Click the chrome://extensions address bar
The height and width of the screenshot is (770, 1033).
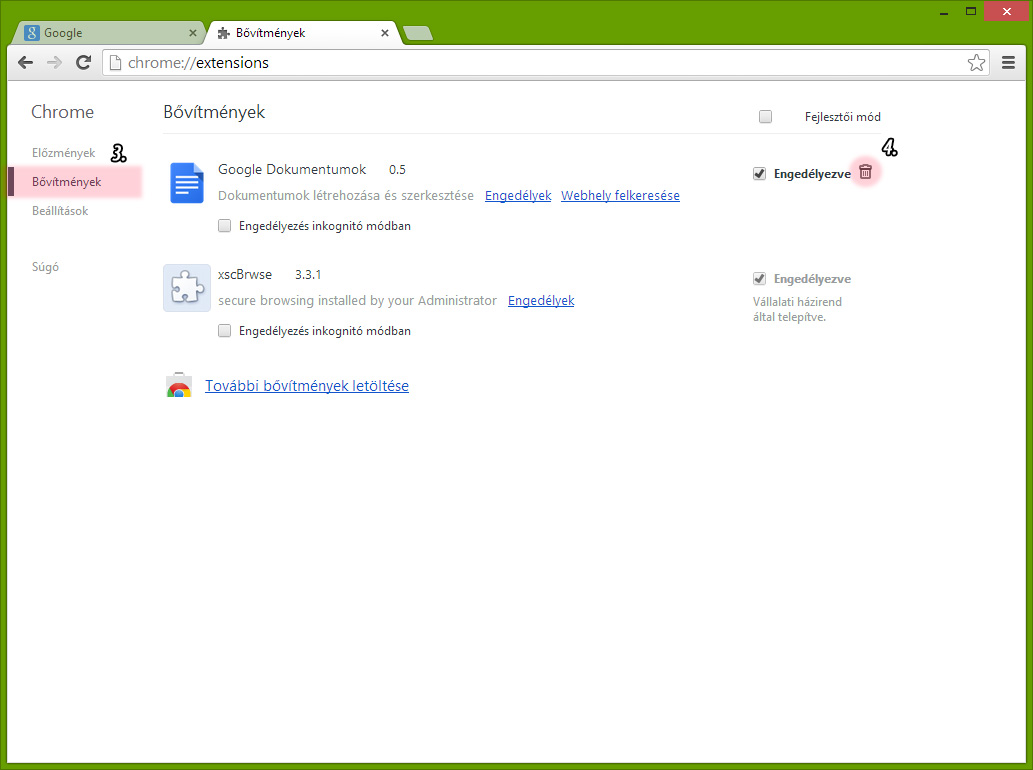(540, 63)
